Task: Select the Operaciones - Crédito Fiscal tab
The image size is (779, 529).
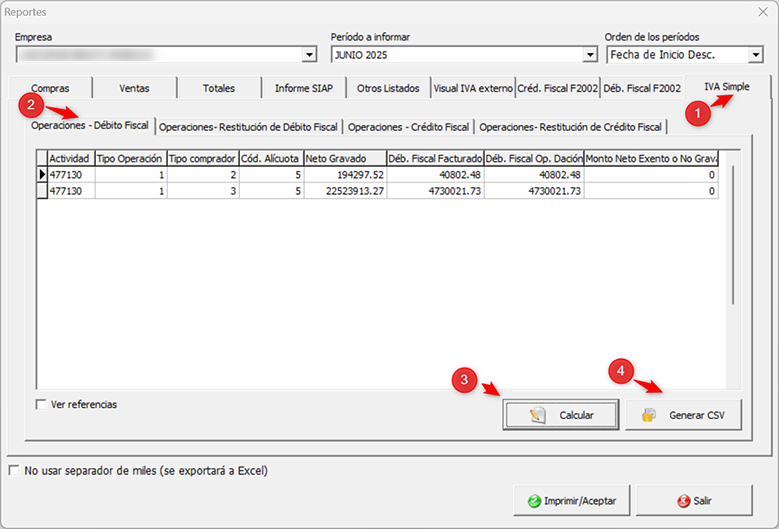Action: click(x=408, y=127)
